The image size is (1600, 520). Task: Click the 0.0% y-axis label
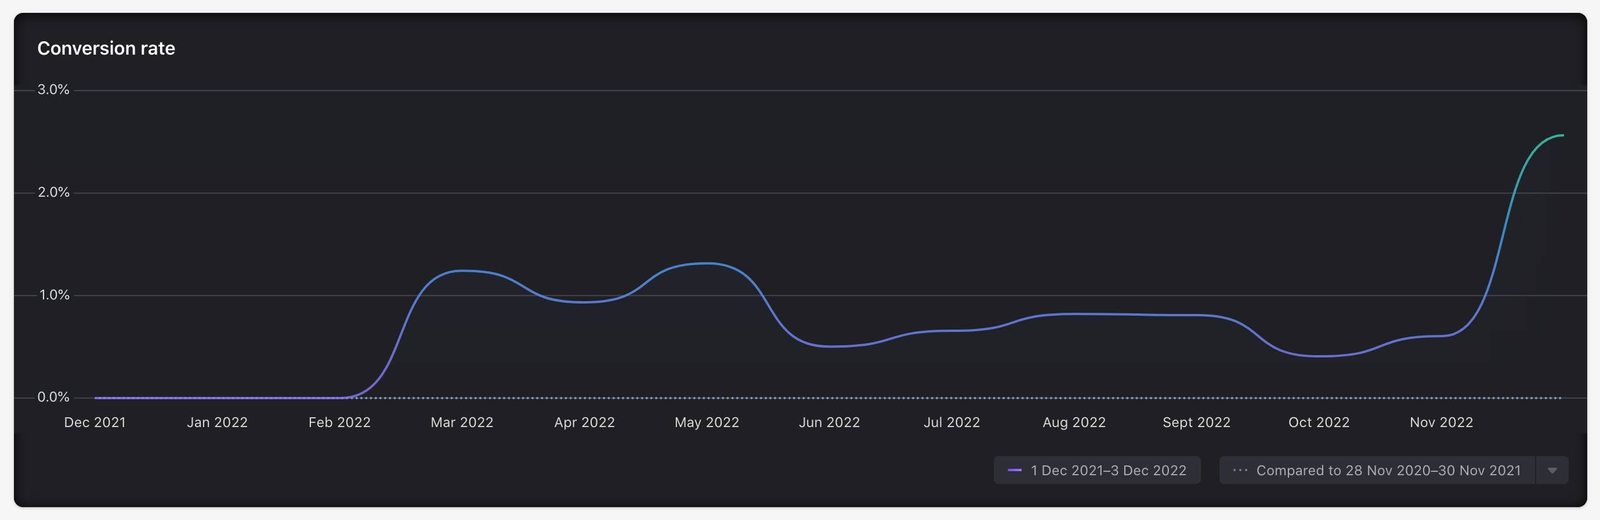pyautogui.click(x=54, y=397)
